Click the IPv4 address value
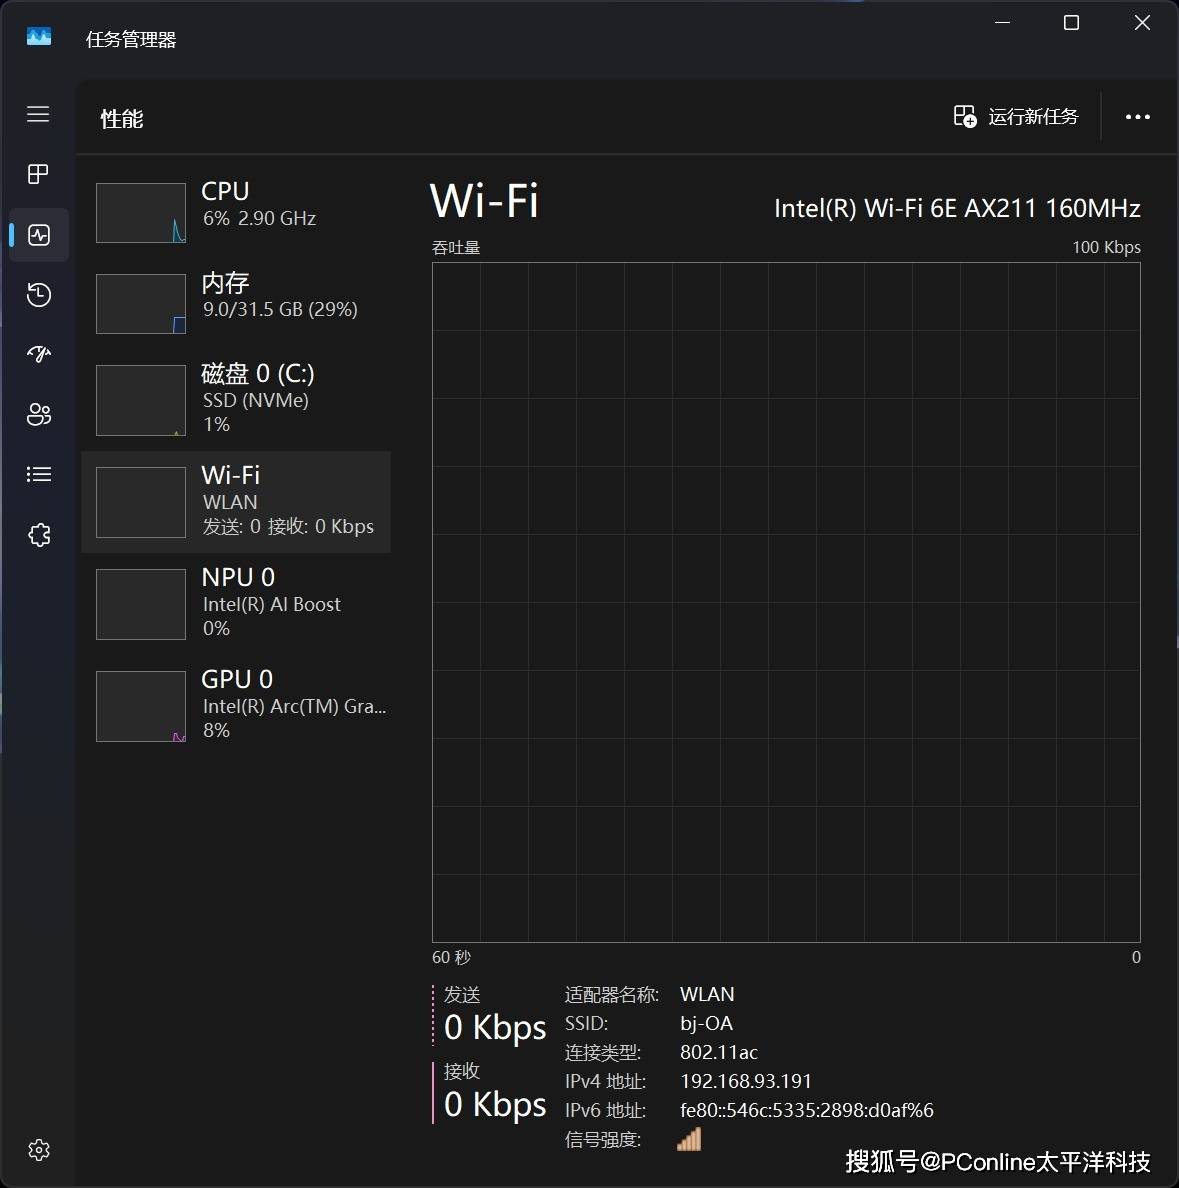 [745, 1081]
